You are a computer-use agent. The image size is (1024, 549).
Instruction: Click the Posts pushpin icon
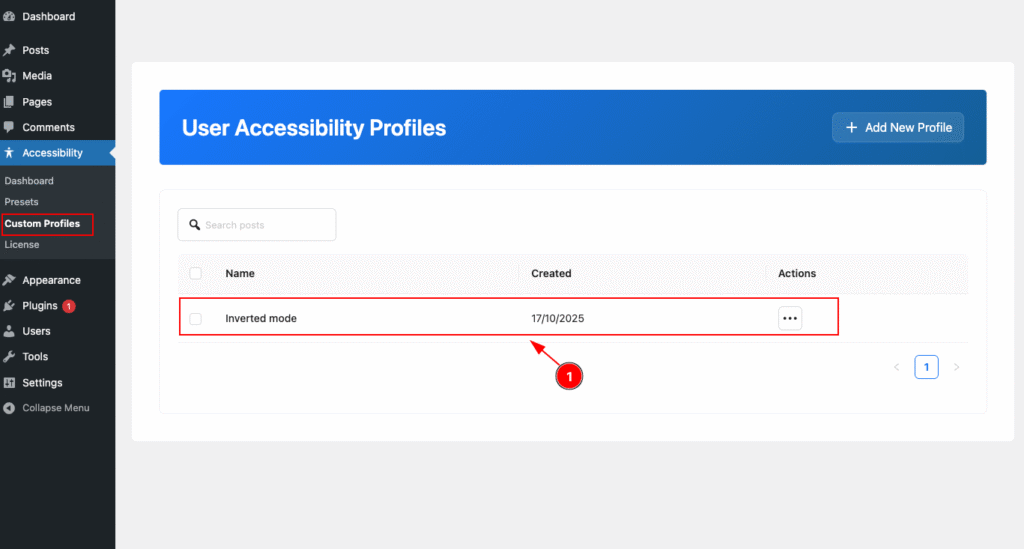pos(9,50)
